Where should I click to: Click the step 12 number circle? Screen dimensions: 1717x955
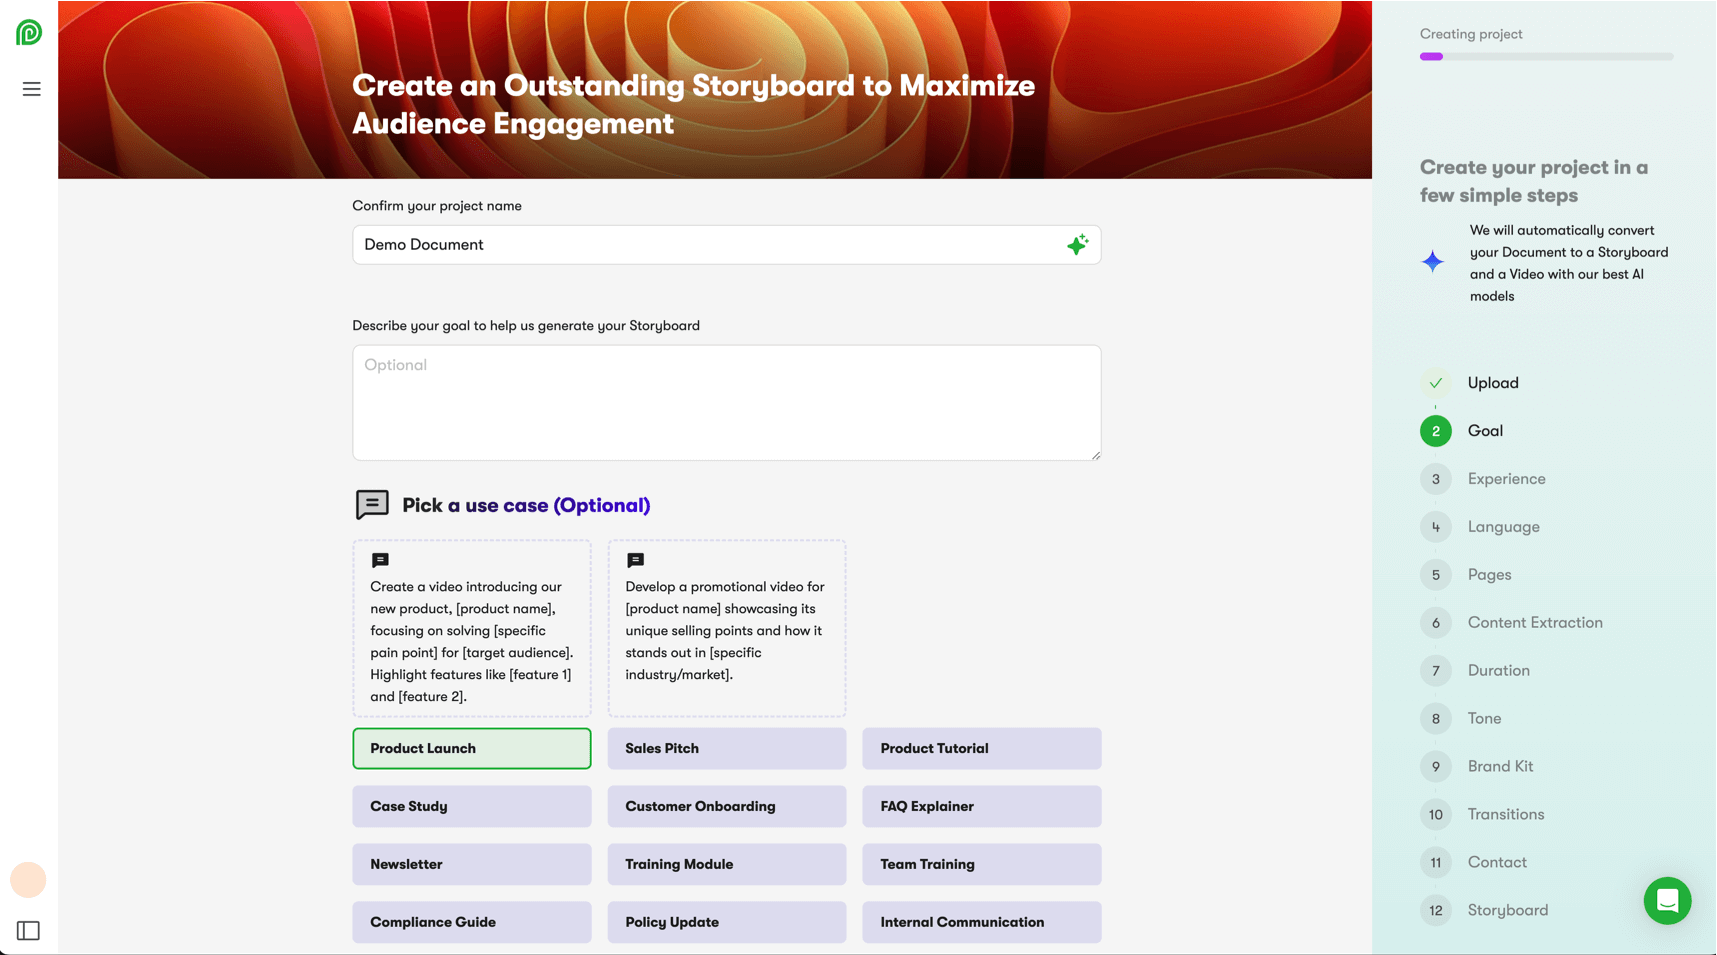(1436, 911)
